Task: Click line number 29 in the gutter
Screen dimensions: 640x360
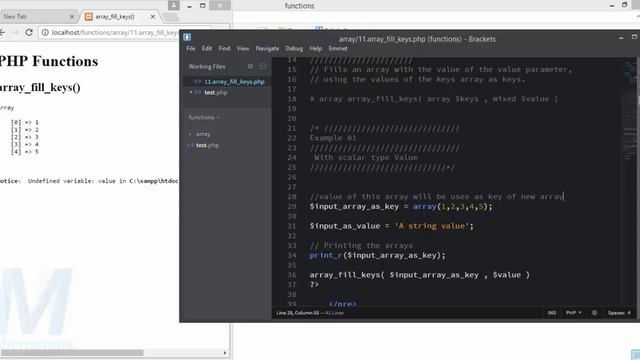Action: point(291,207)
